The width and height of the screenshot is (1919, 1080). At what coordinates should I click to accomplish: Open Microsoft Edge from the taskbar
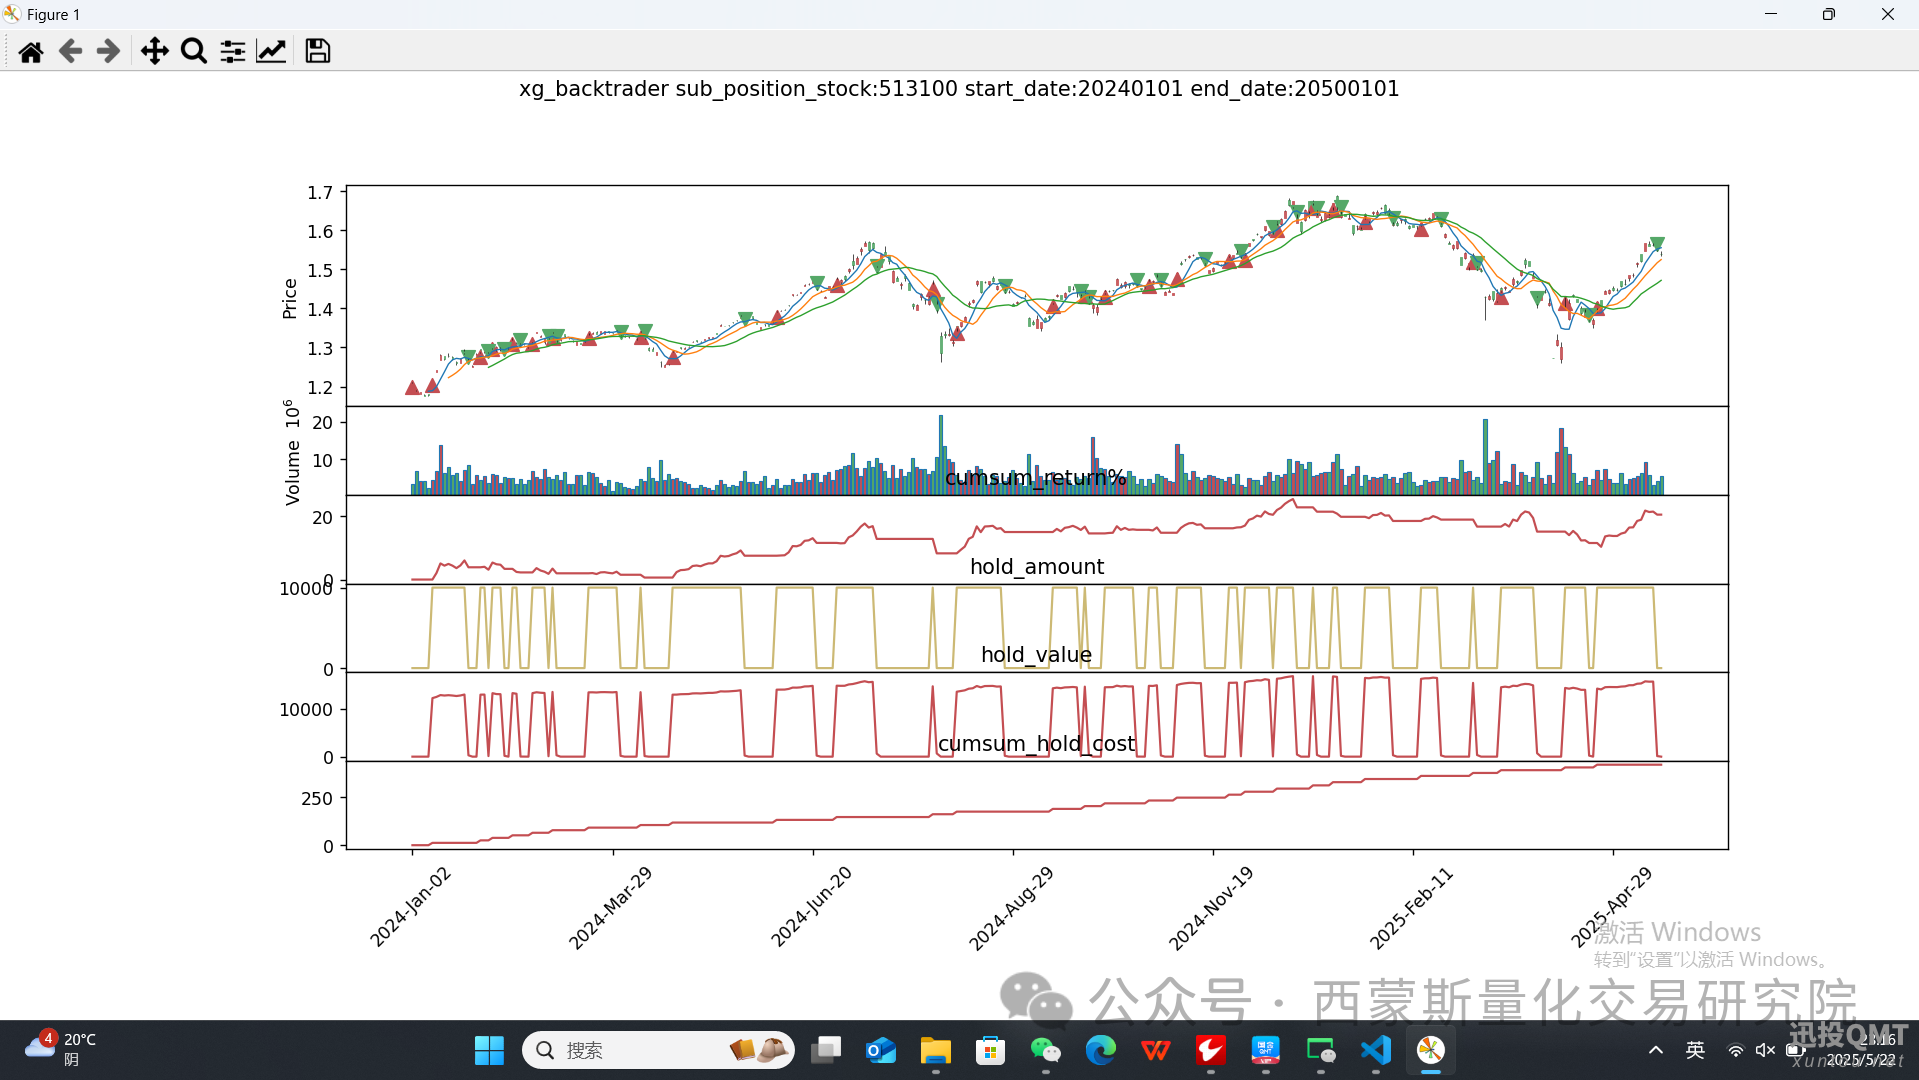(x=1101, y=1050)
